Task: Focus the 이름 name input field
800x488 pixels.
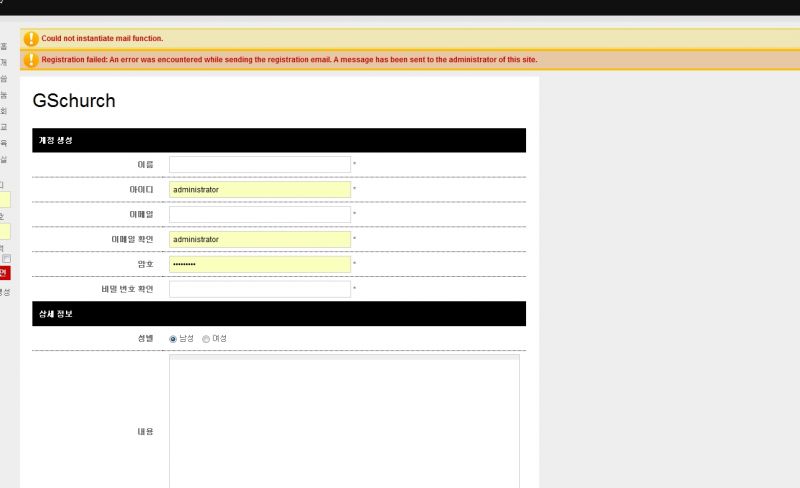Action: pos(260,164)
